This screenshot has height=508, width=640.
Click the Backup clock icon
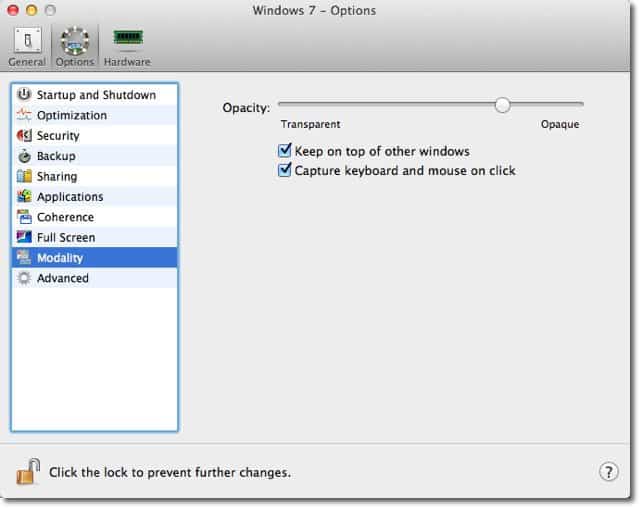coord(24,156)
